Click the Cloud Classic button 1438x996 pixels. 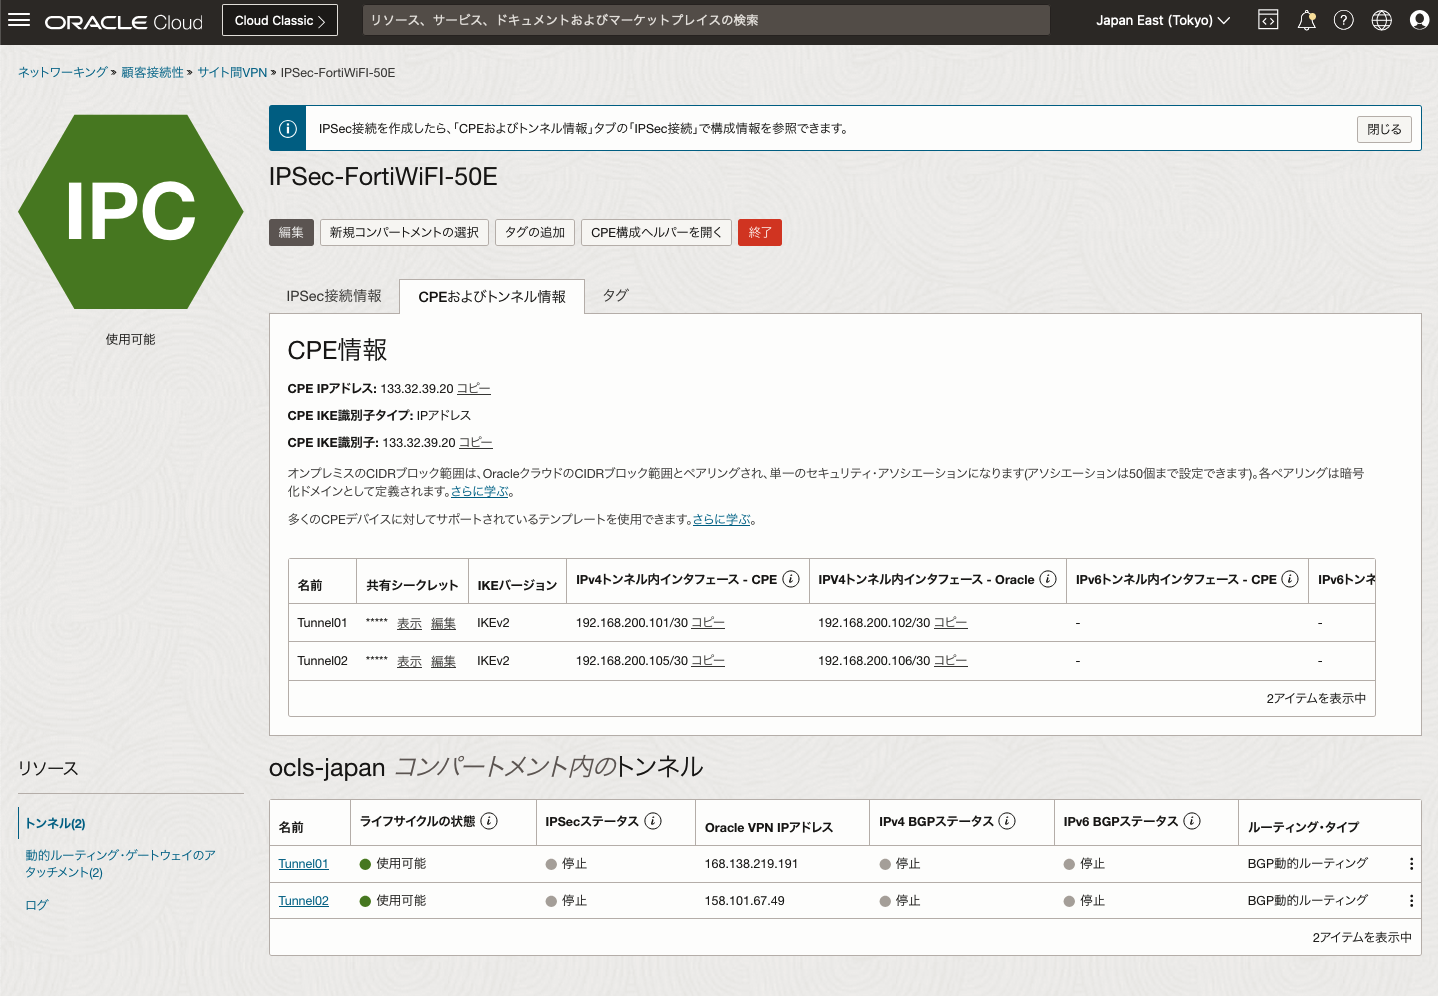point(280,20)
